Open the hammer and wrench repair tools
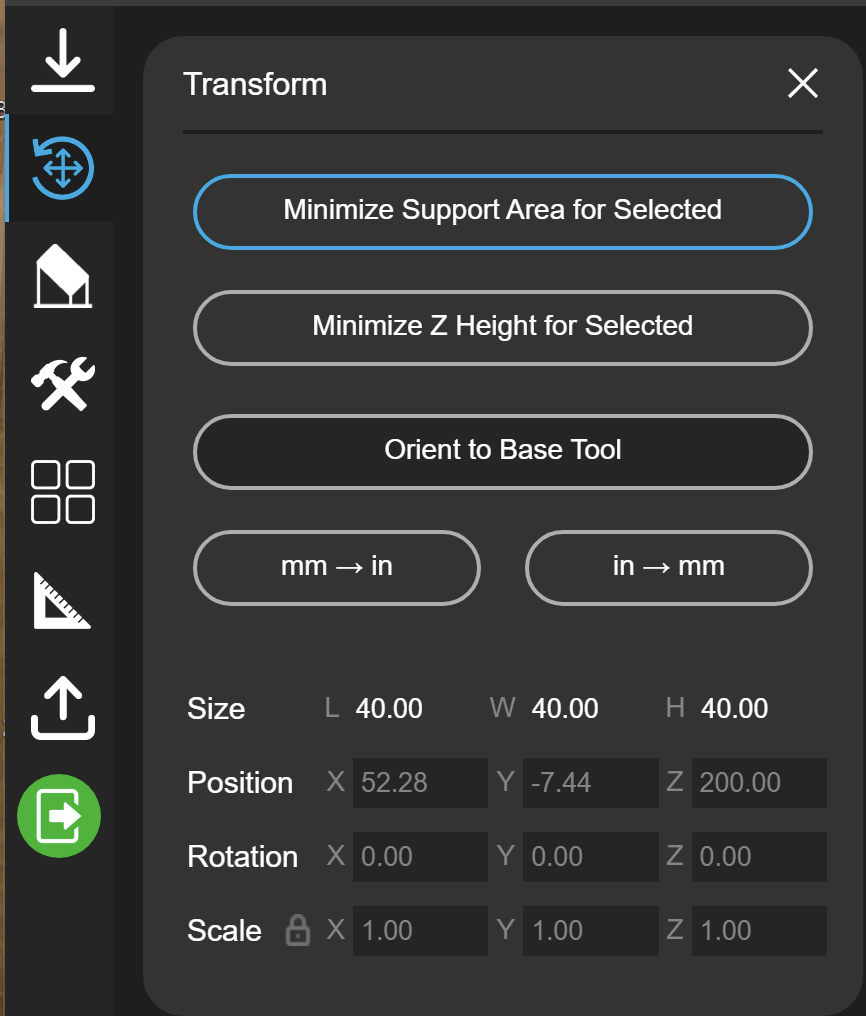 point(63,384)
